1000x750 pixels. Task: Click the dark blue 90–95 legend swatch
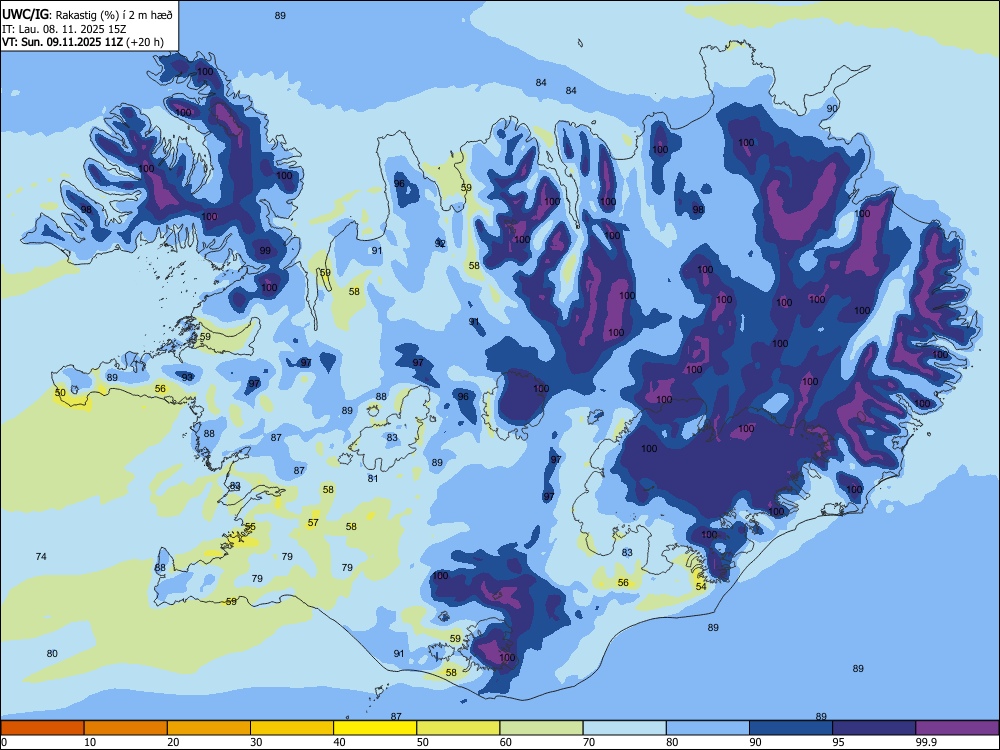(791, 728)
